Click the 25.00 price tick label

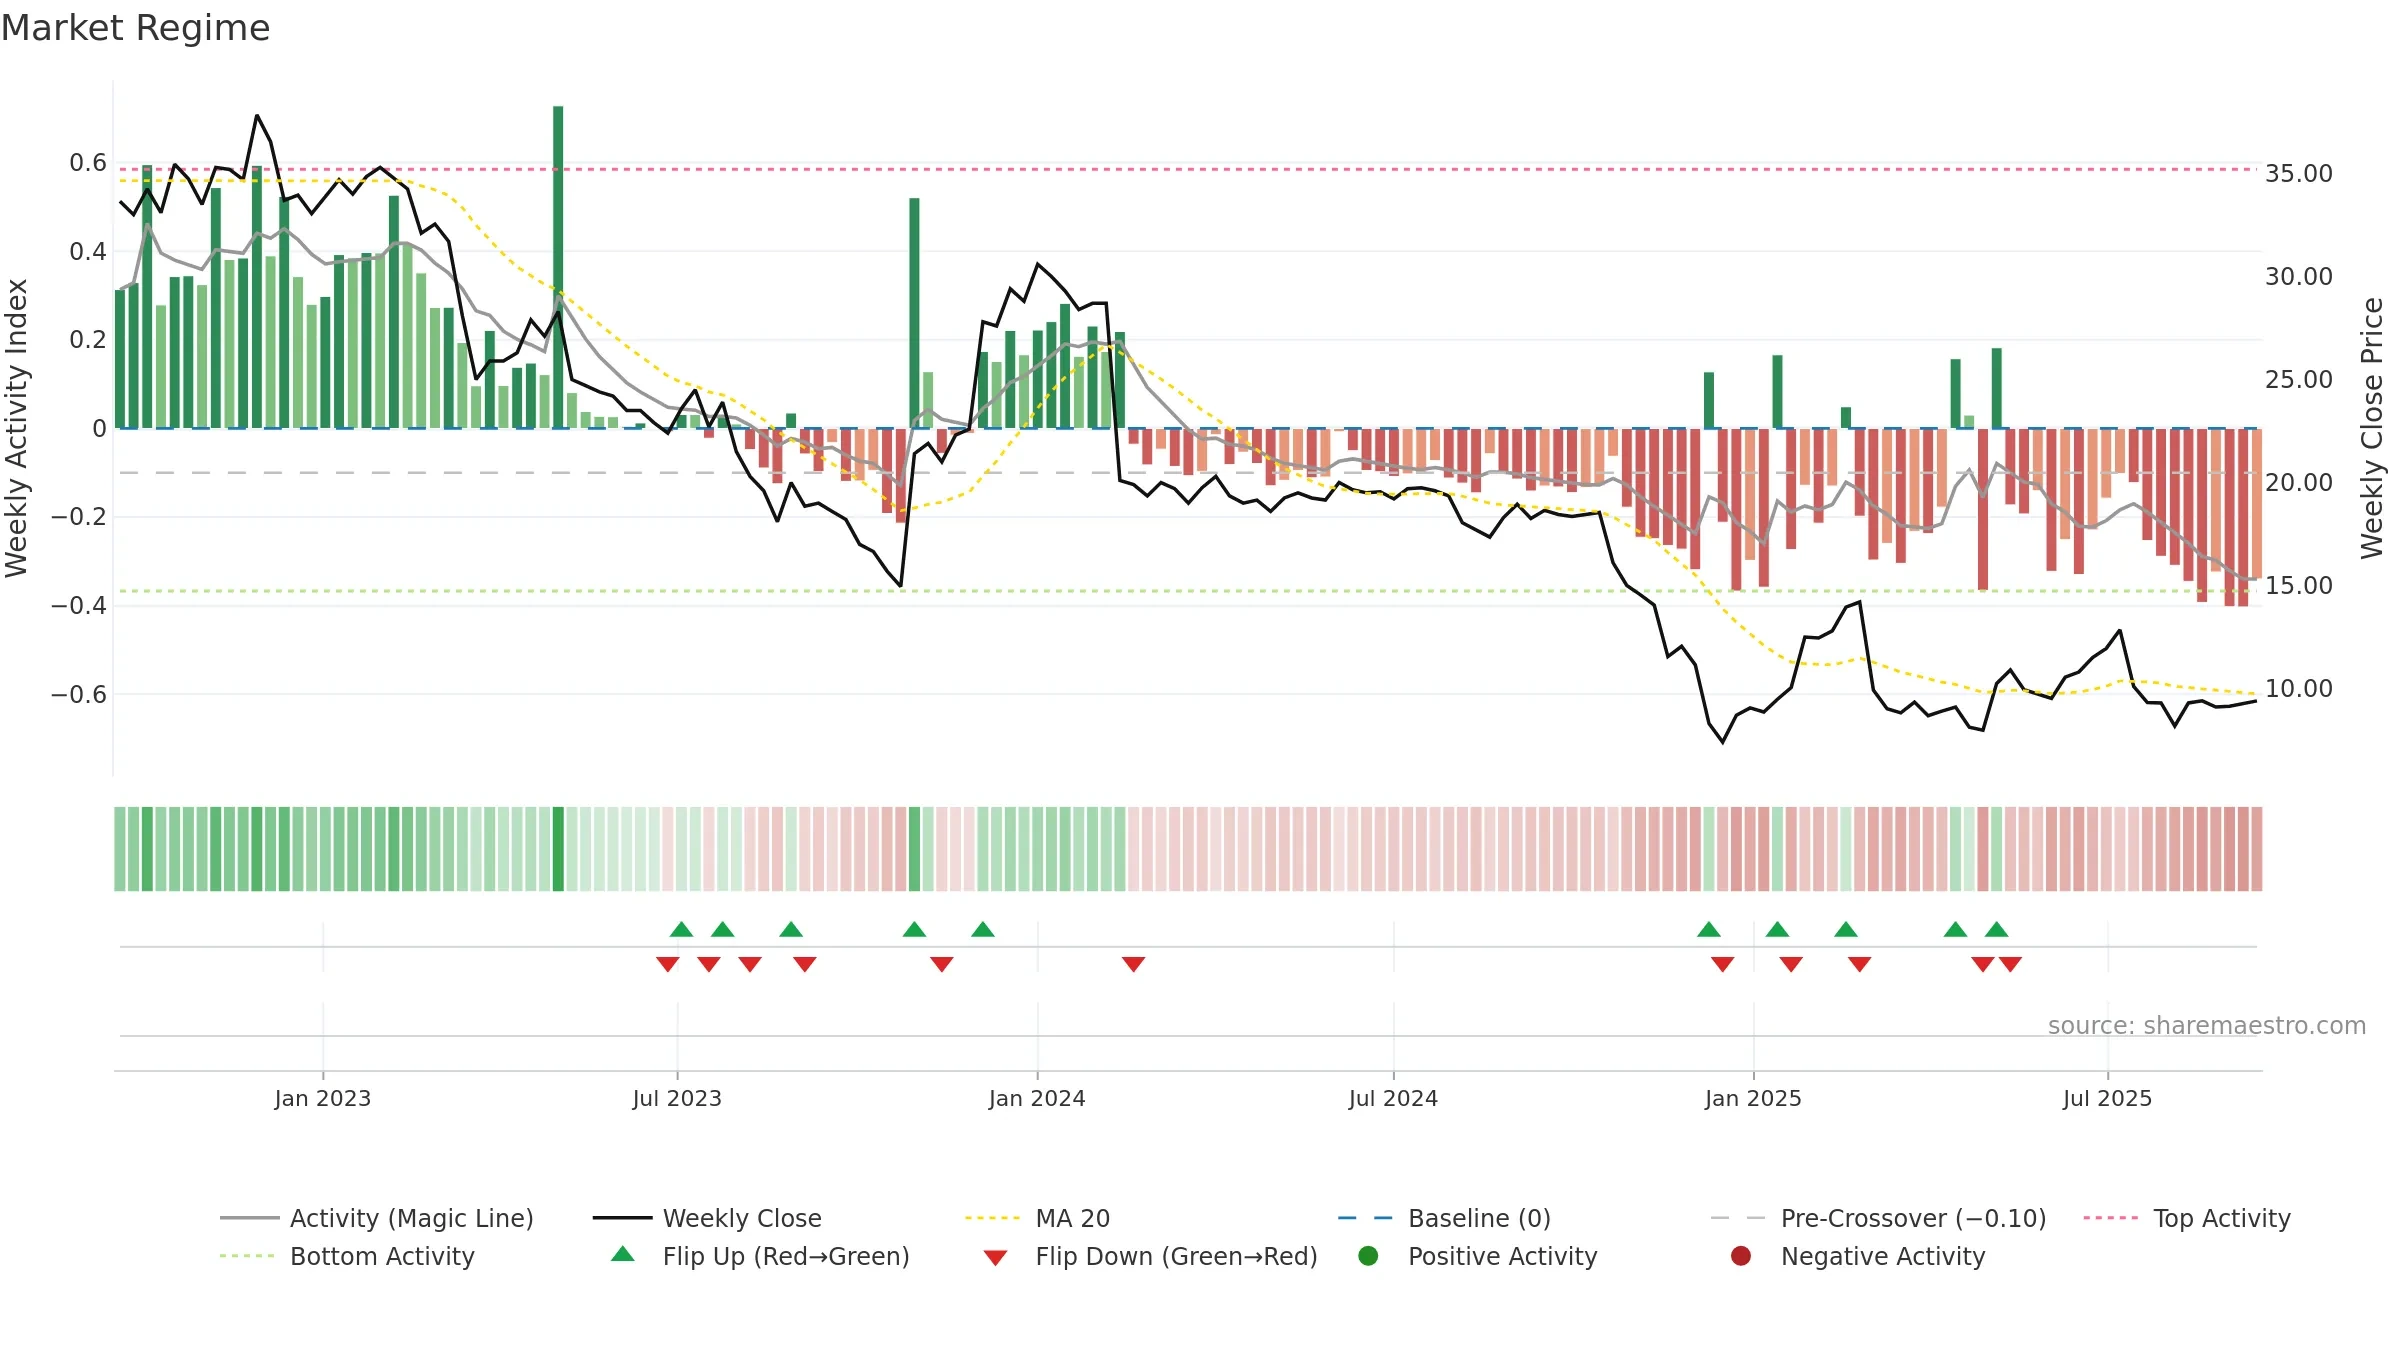pyautogui.click(x=2298, y=380)
